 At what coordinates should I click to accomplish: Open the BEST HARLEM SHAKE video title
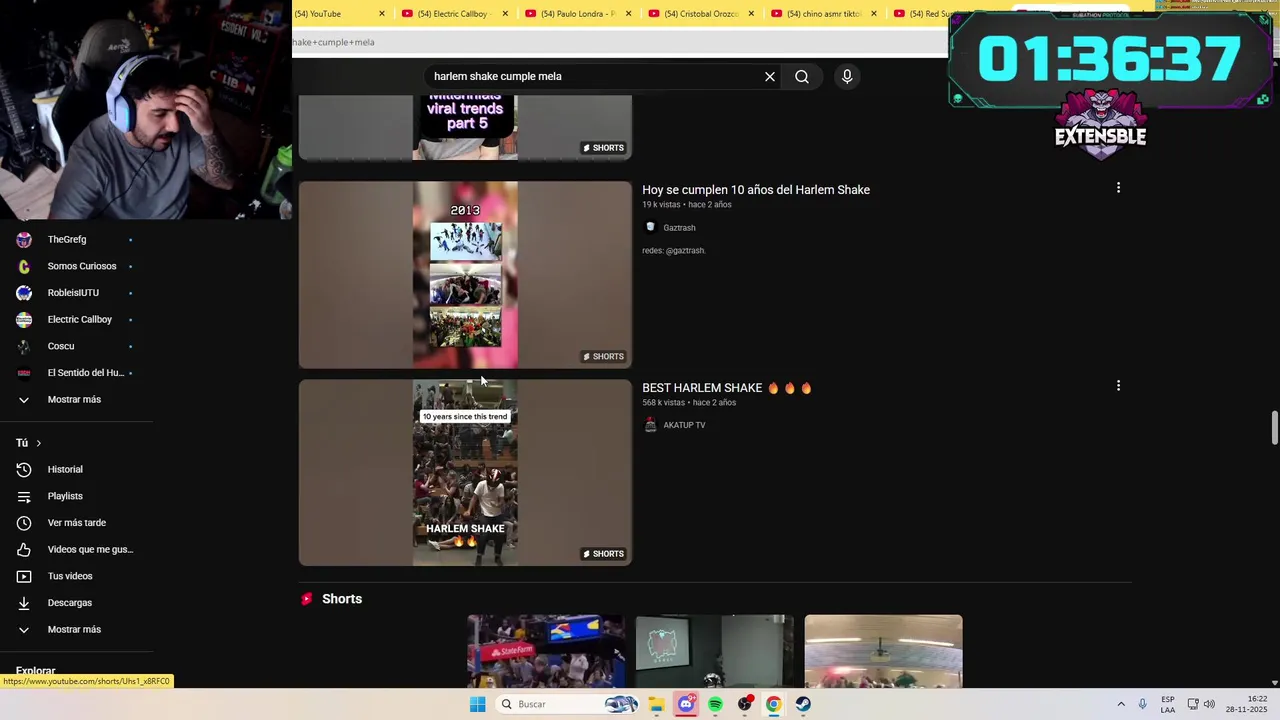pyautogui.click(x=727, y=388)
